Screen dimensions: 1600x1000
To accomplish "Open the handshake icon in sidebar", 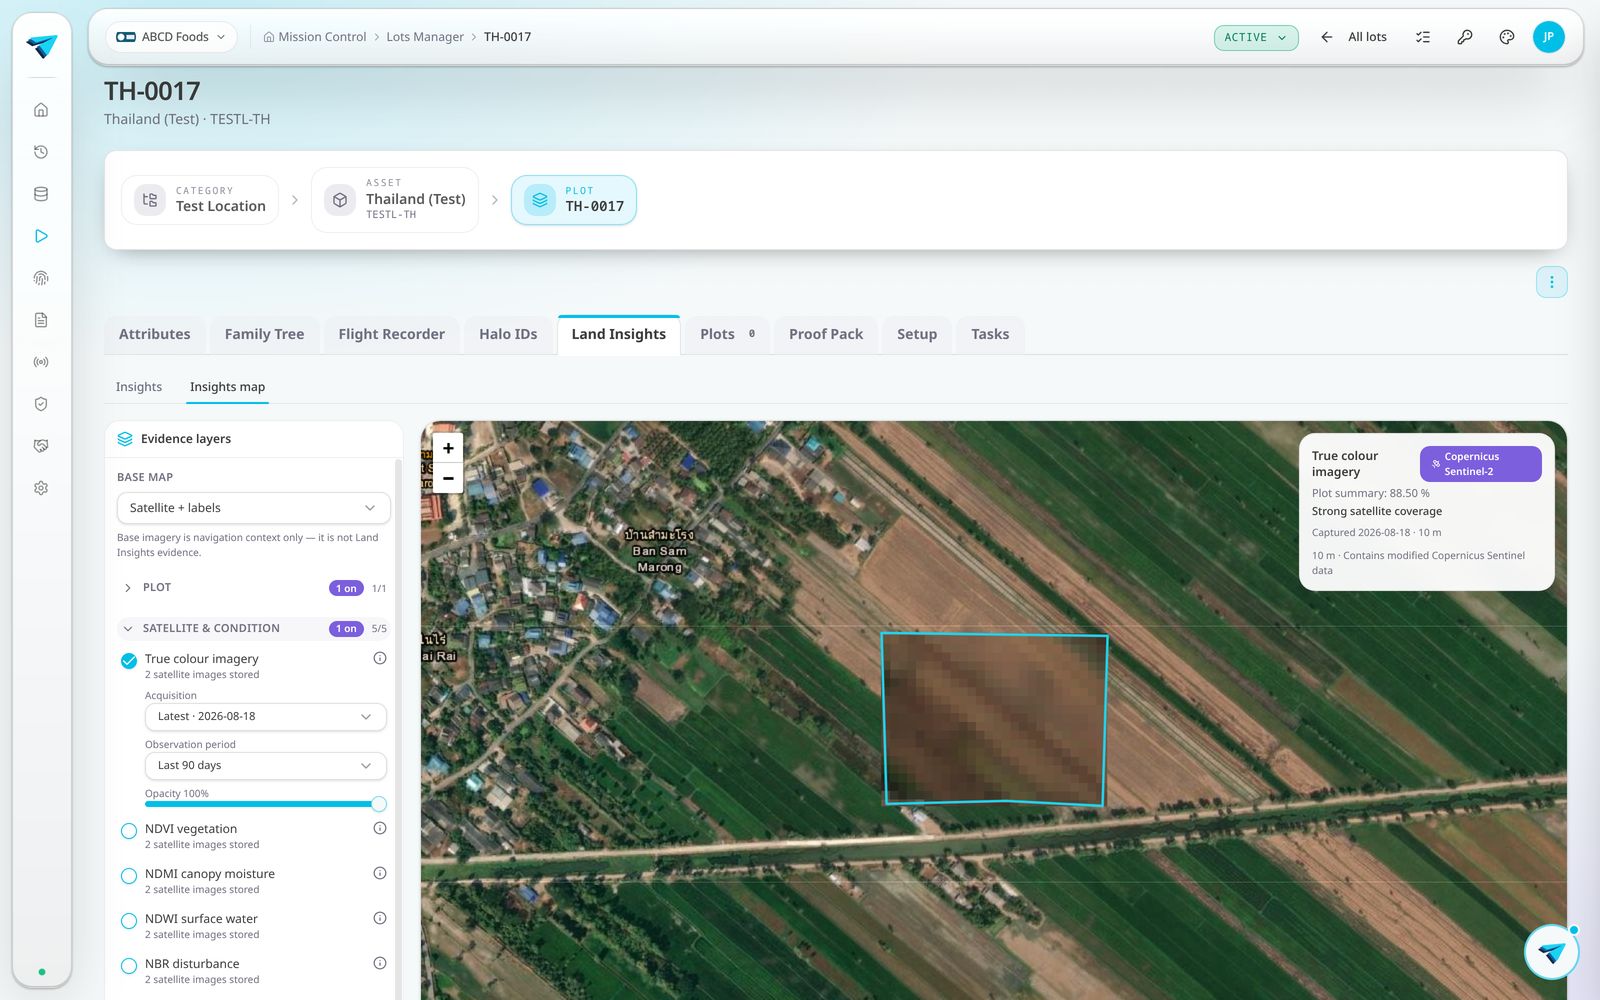I will [x=41, y=446].
